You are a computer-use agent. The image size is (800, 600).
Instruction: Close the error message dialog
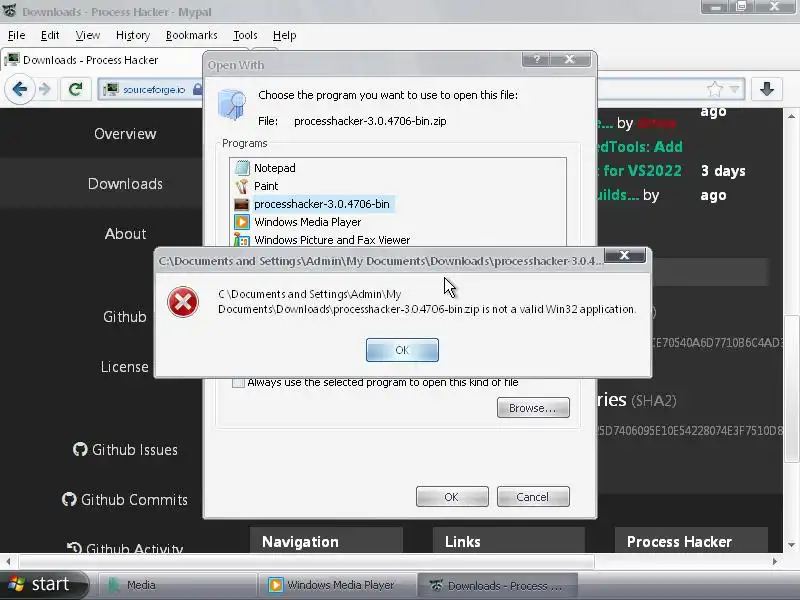(624, 255)
